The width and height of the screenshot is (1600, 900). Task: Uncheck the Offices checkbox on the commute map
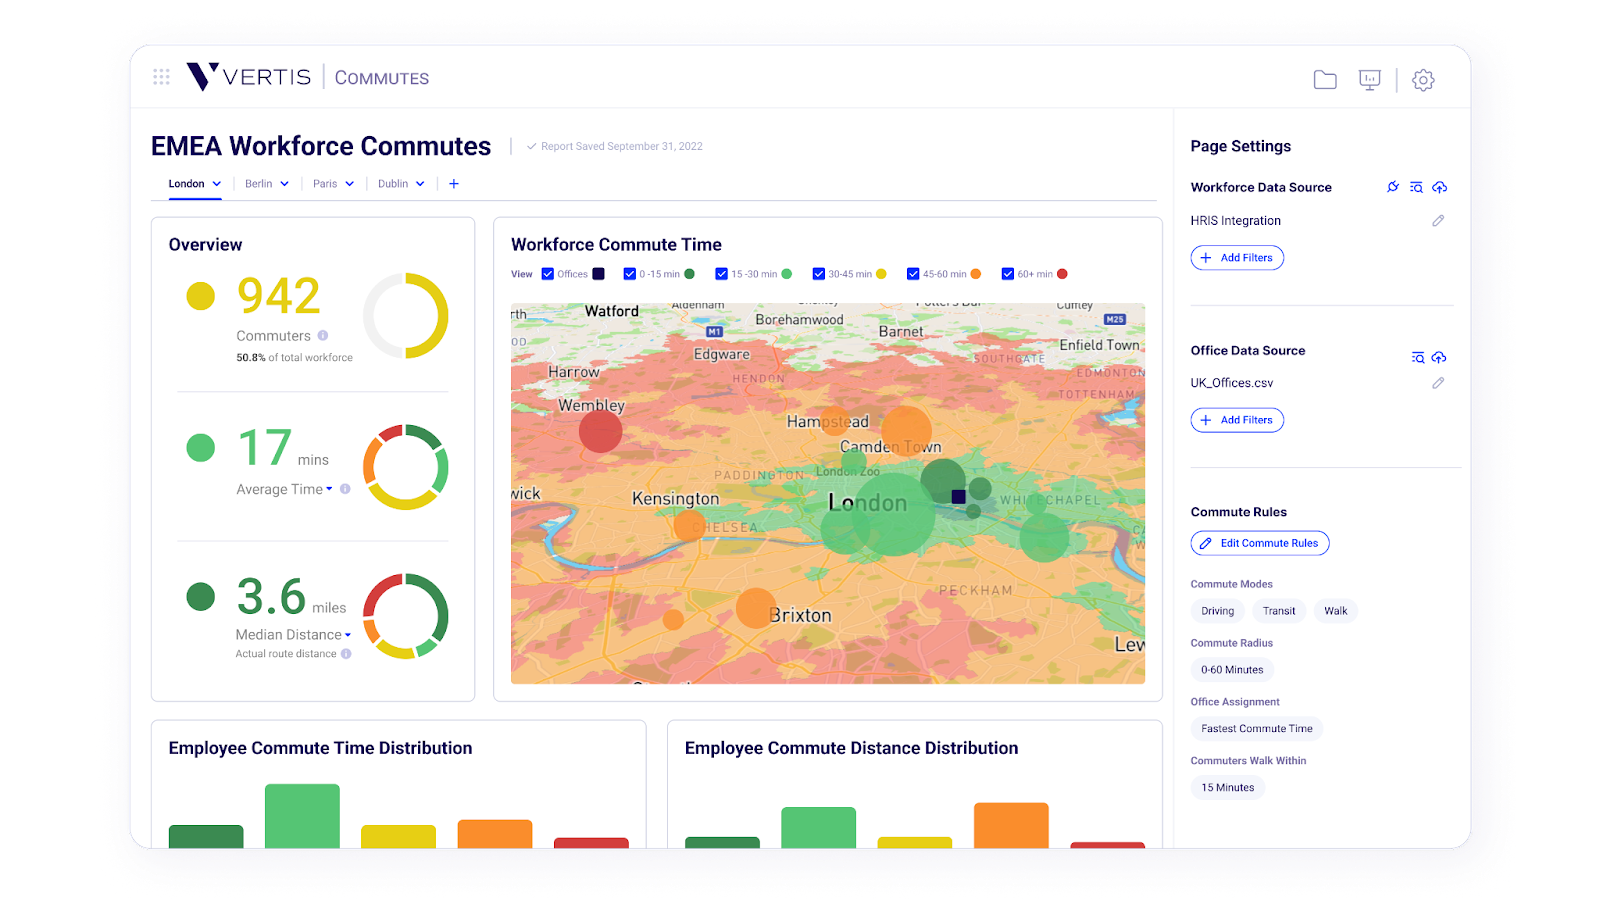(546, 273)
